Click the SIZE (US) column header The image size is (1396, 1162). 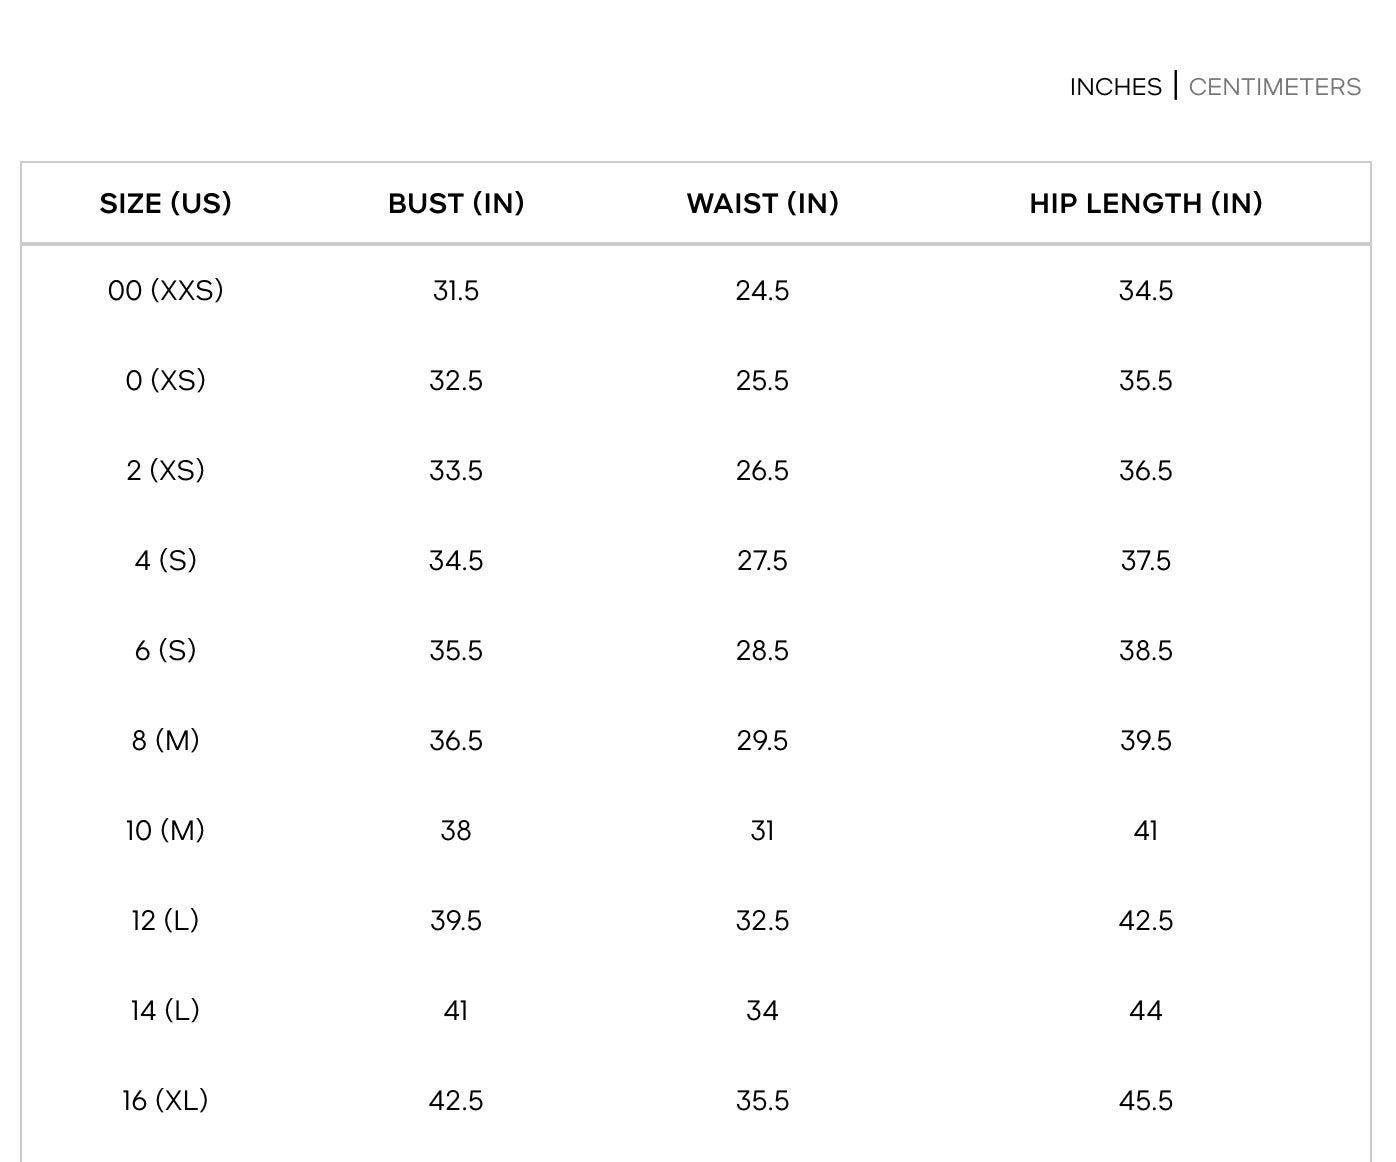click(165, 203)
